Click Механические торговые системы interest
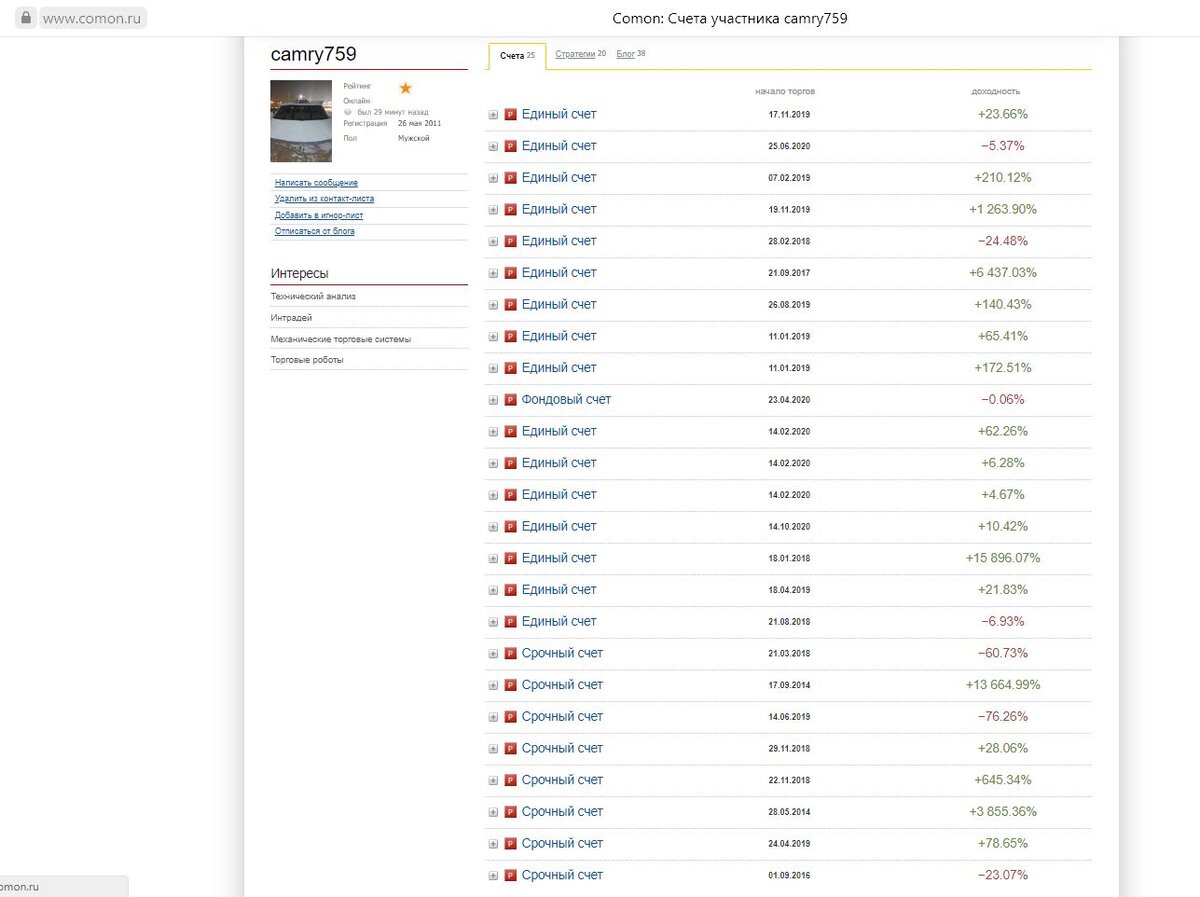Viewport: 1200px width, 897px height. pos(340,339)
